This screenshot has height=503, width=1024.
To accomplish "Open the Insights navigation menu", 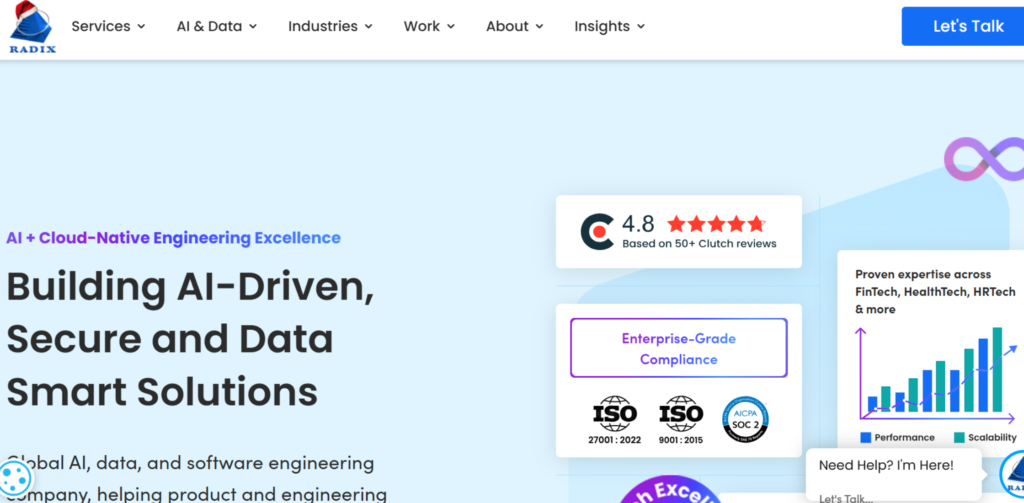I will click(x=609, y=26).
